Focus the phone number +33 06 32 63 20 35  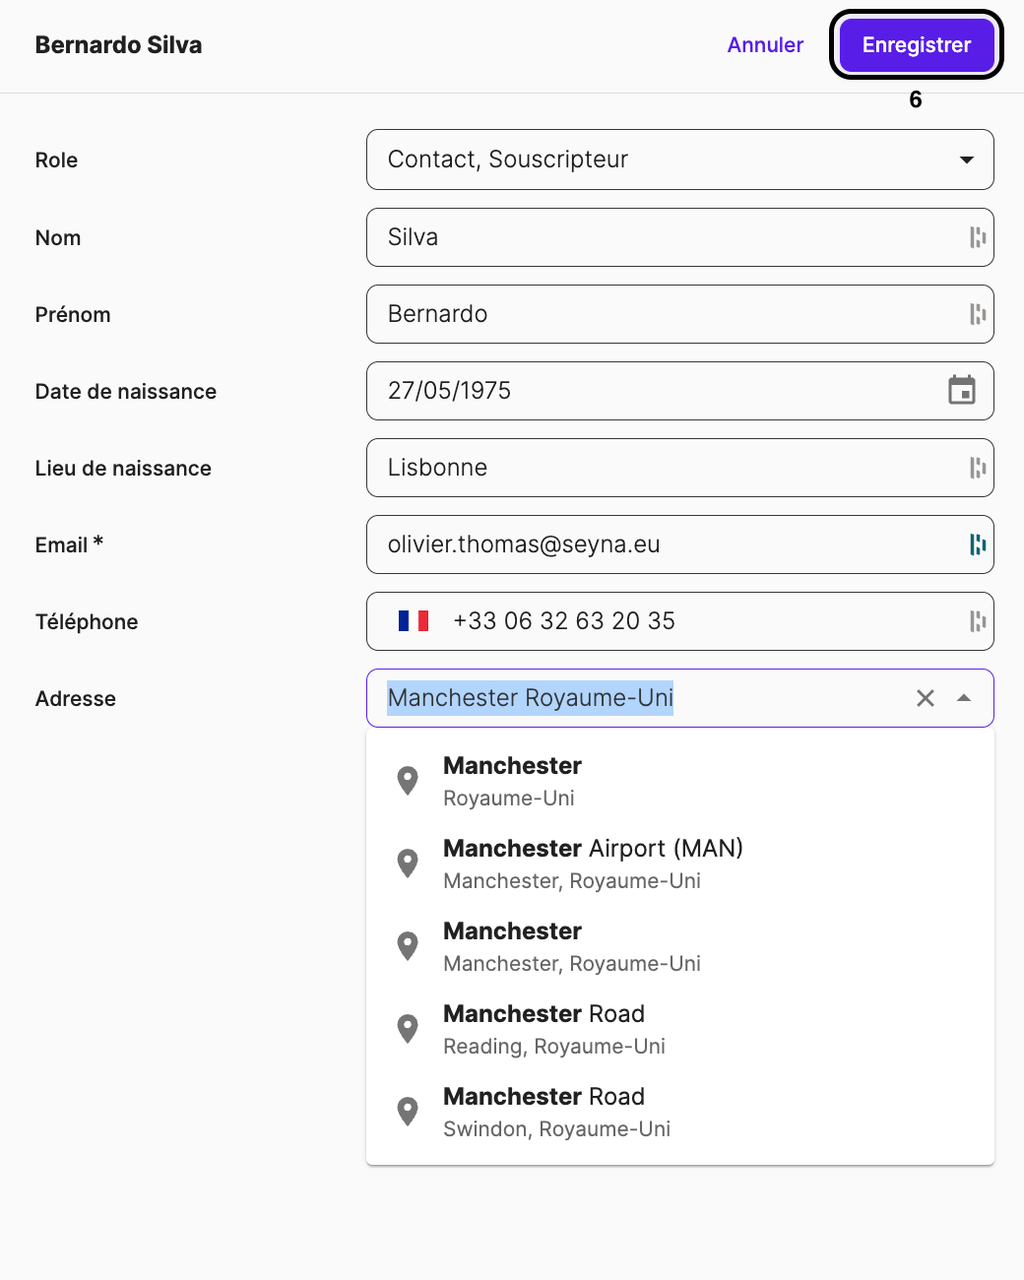point(564,621)
